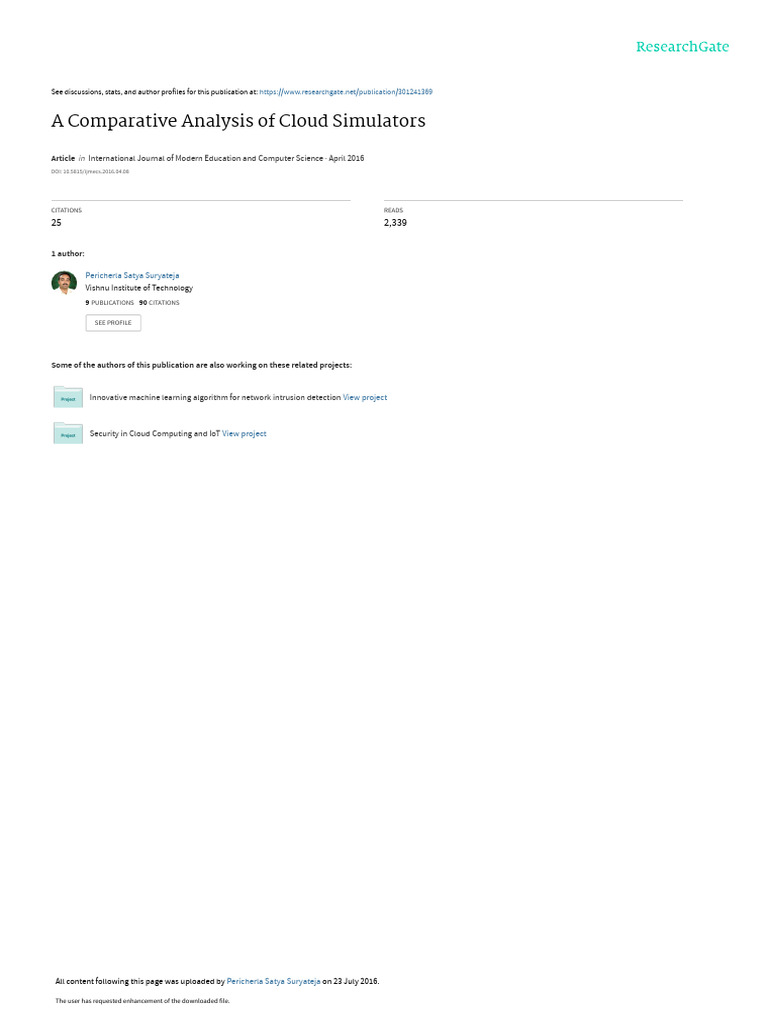The height and width of the screenshot is (1024, 768).
Task: Click the Security in Cloud project folder icon
Action: (68, 433)
